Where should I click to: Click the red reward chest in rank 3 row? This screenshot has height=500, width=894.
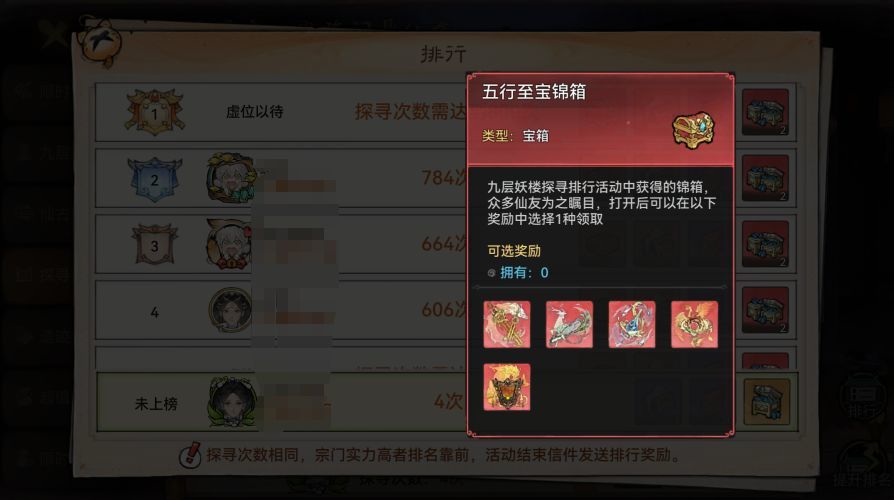pyautogui.click(x=765, y=244)
